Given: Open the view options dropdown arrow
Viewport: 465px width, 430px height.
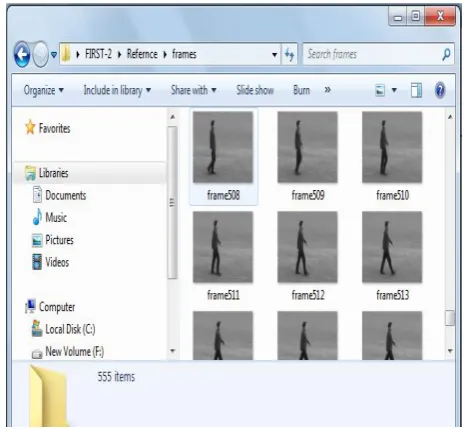Looking at the screenshot, I should click(x=394, y=90).
